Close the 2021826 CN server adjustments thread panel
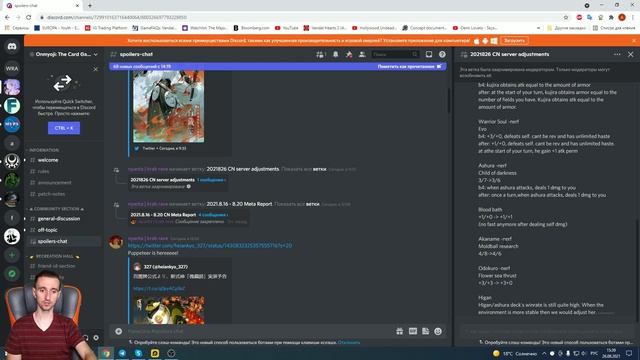640x360 pixels. (631, 54)
